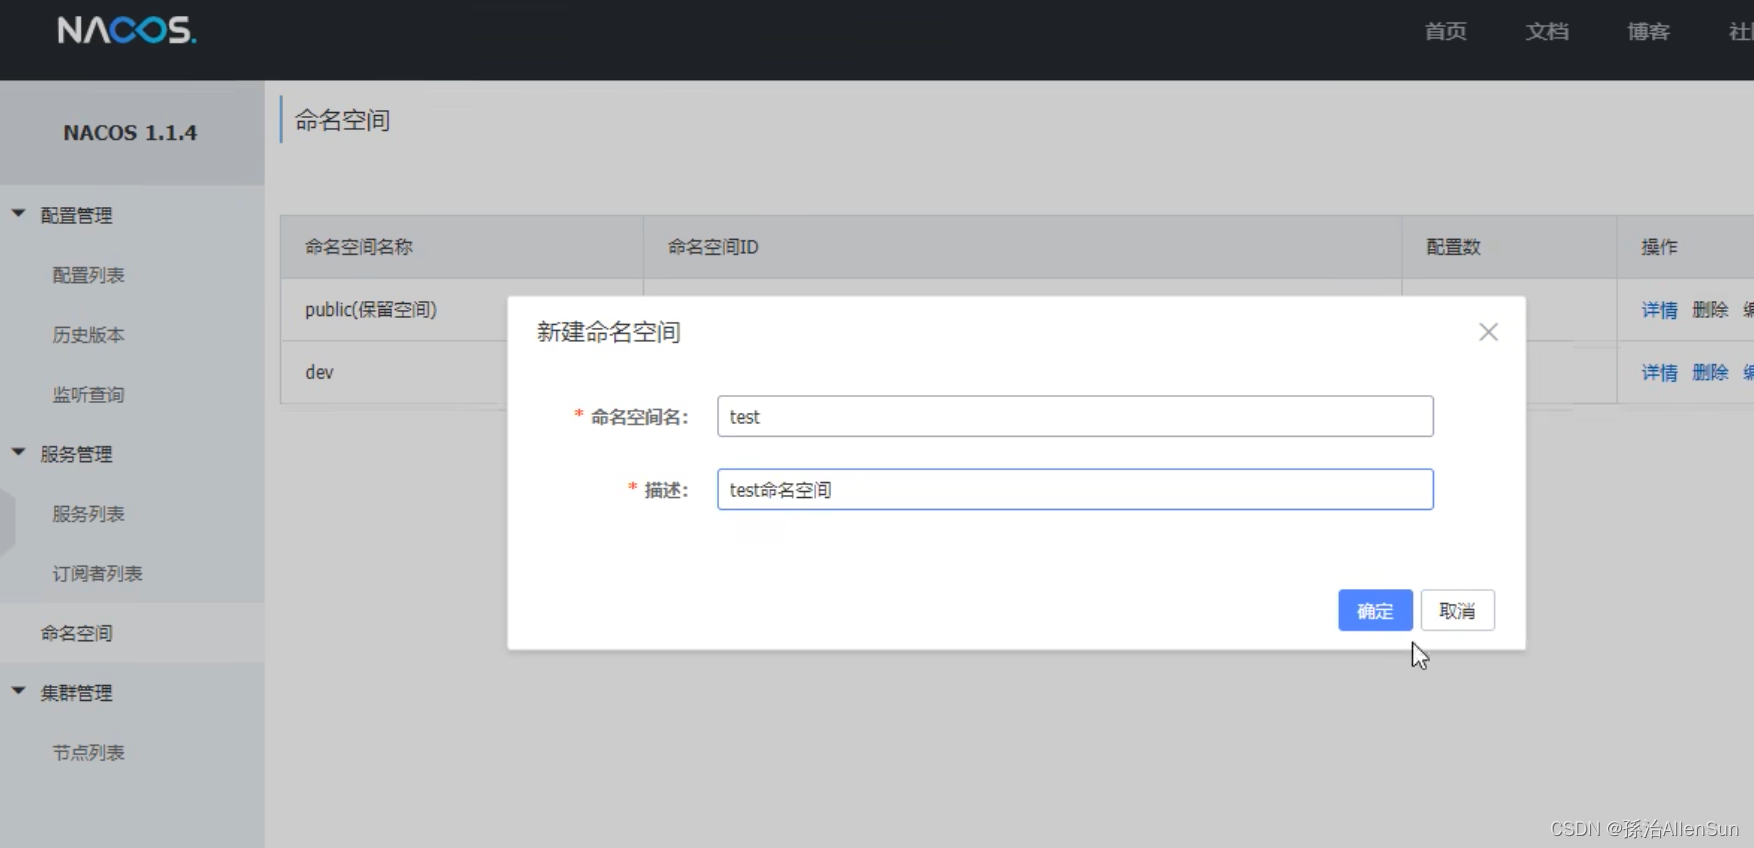
Task: Open 订阅者列表 in sidebar
Action: tap(97, 574)
